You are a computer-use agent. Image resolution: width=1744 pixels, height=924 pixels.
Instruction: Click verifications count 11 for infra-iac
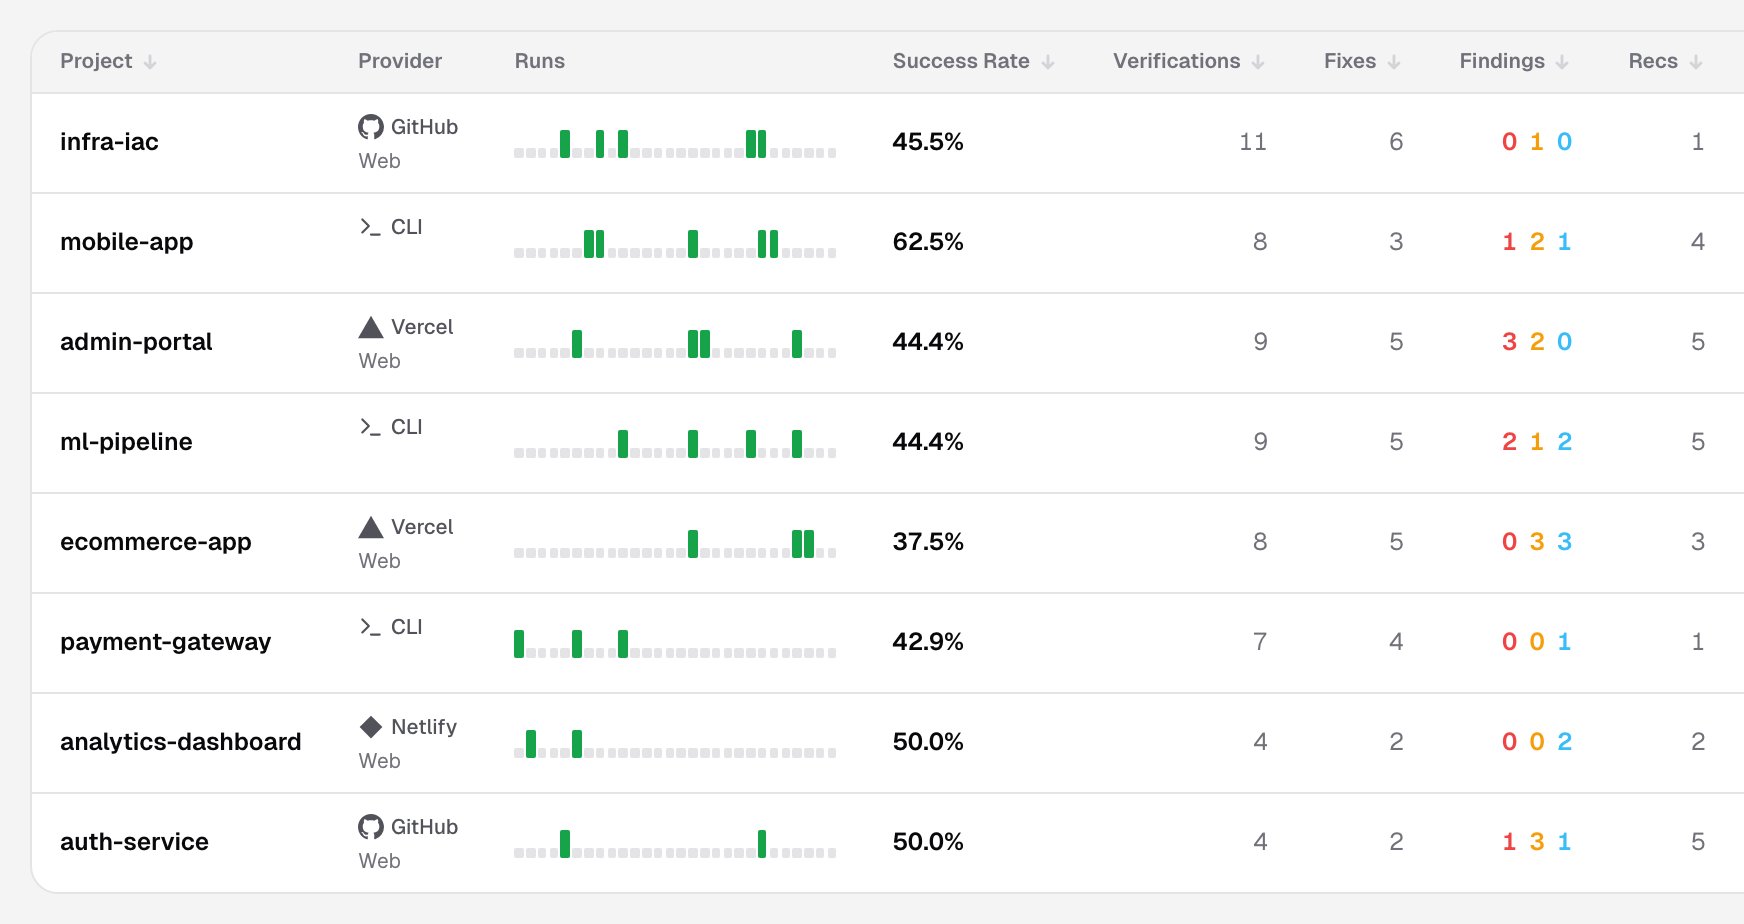(1253, 142)
